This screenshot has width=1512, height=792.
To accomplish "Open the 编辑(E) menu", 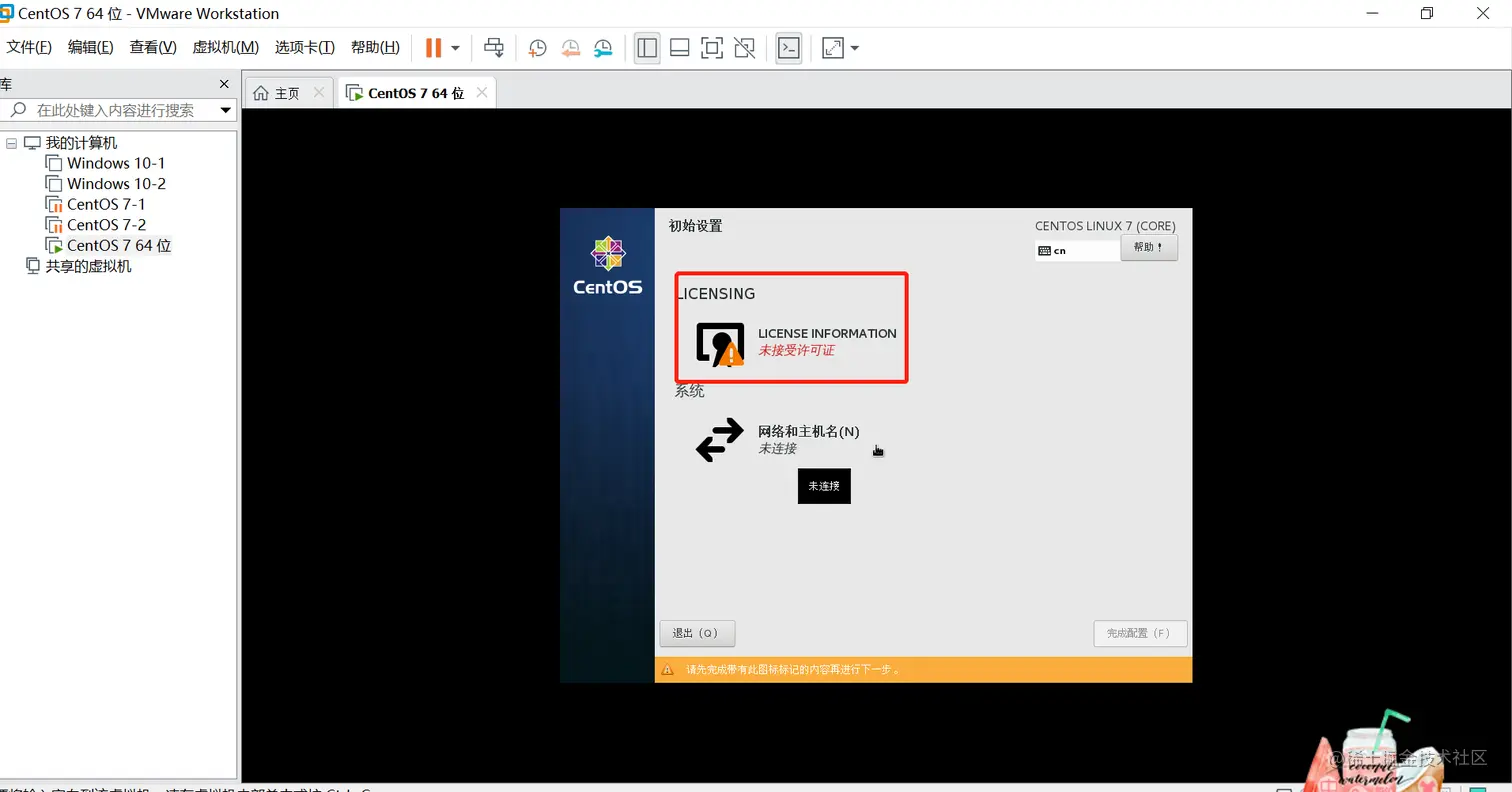I will (90, 47).
